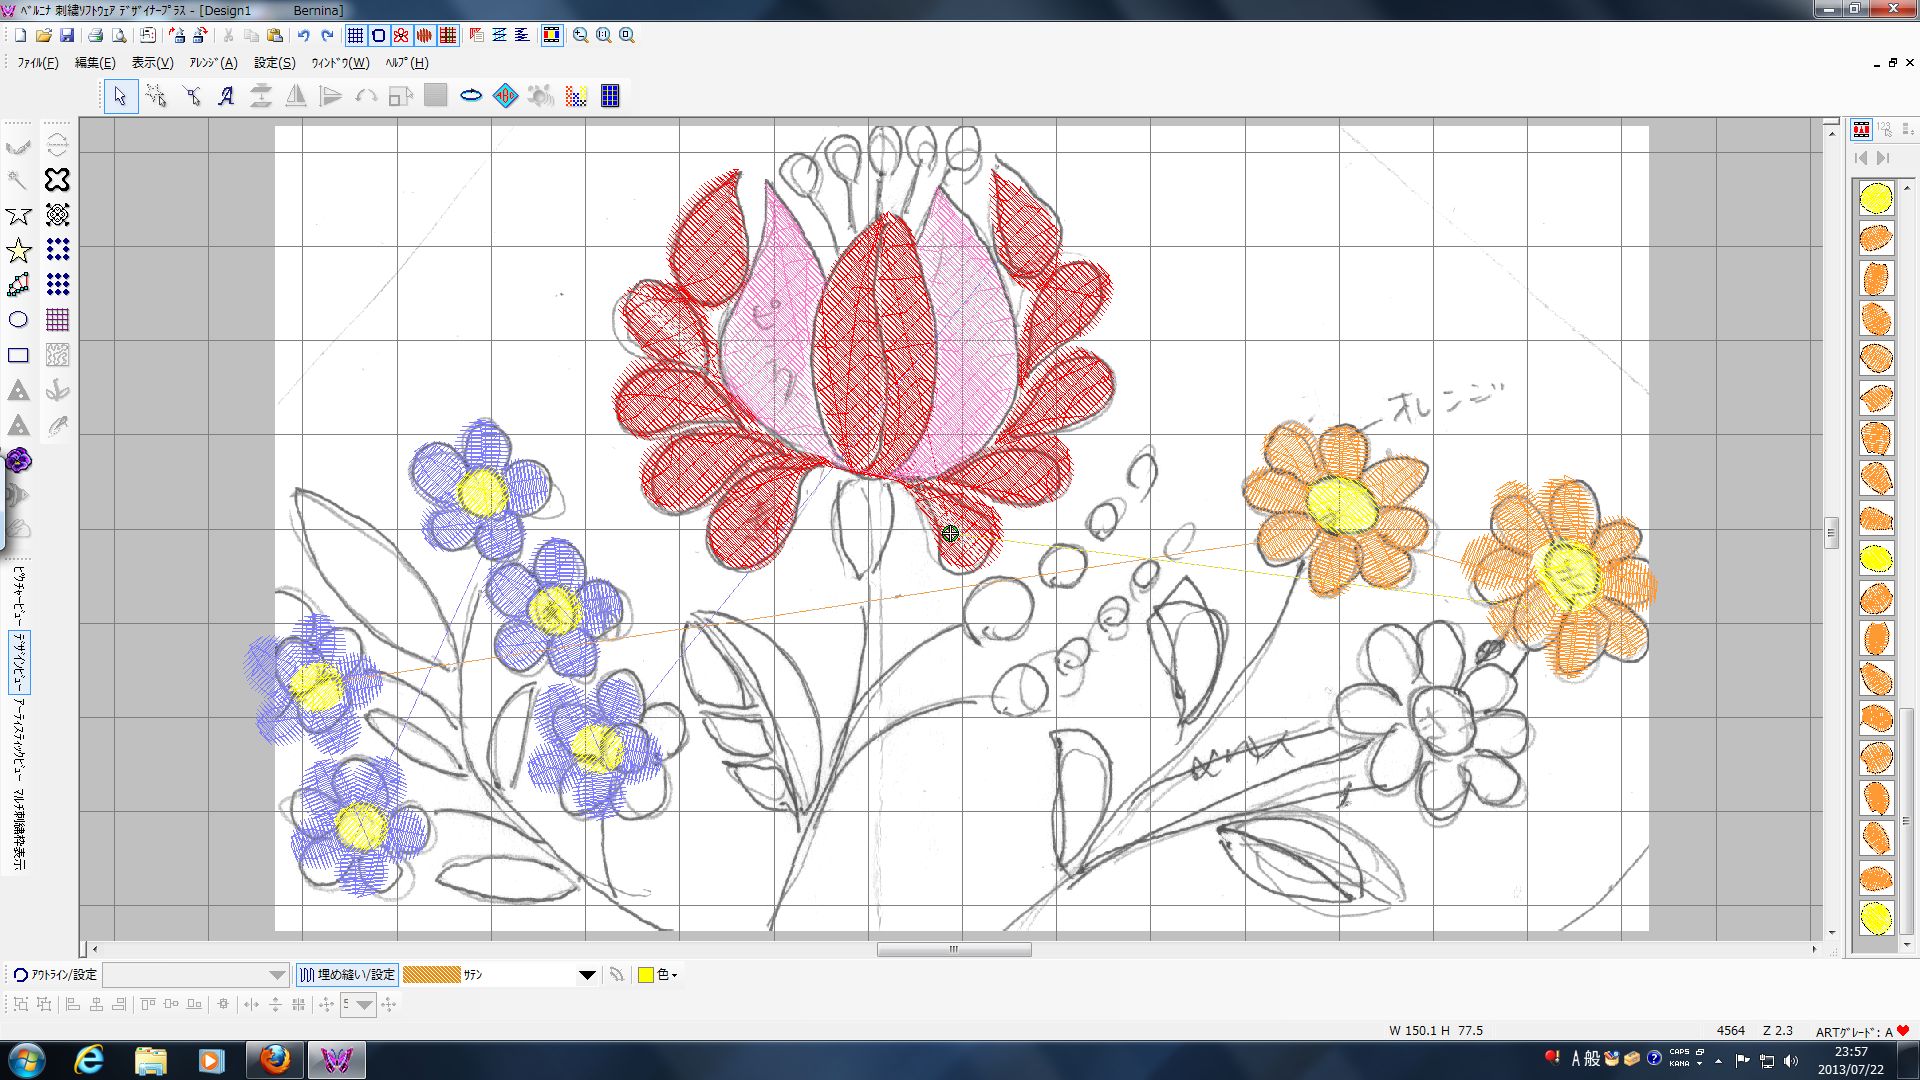Open the Settings menu
The image size is (1920, 1080).
click(274, 63)
